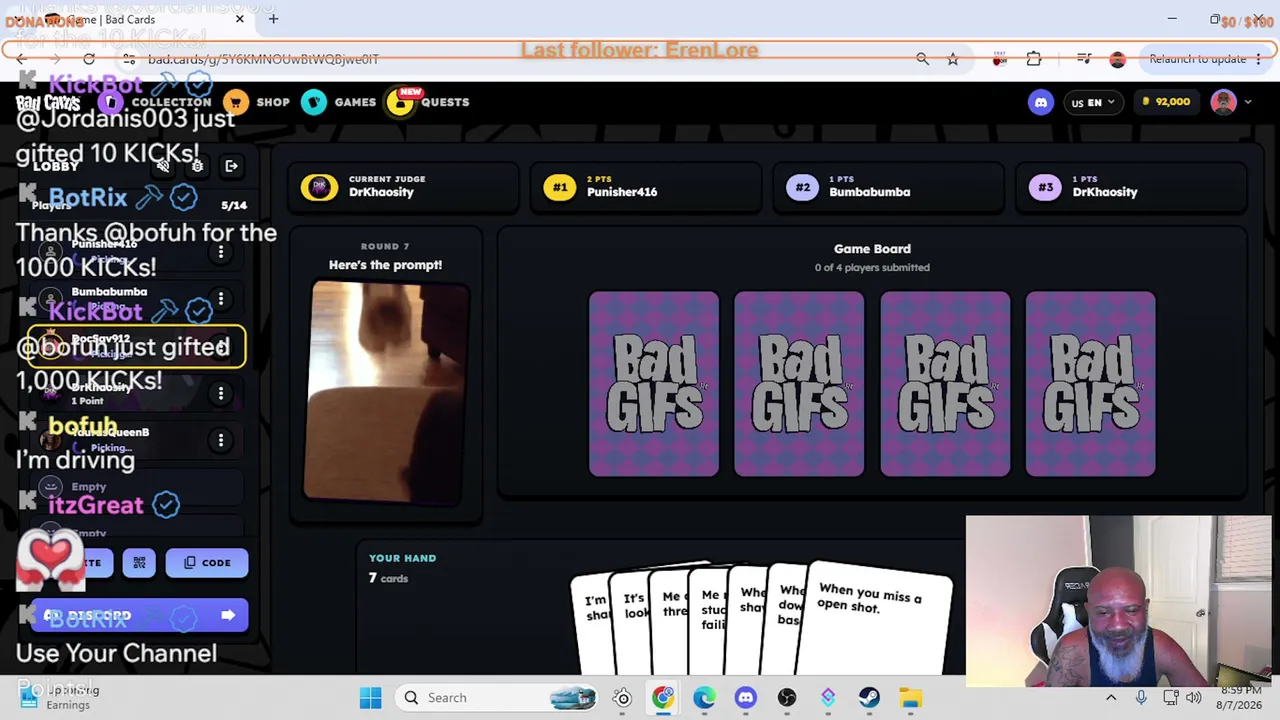This screenshot has height=720, width=1280.
Task: Open Chrome media controls icon
Action: [x=1084, y=59]
